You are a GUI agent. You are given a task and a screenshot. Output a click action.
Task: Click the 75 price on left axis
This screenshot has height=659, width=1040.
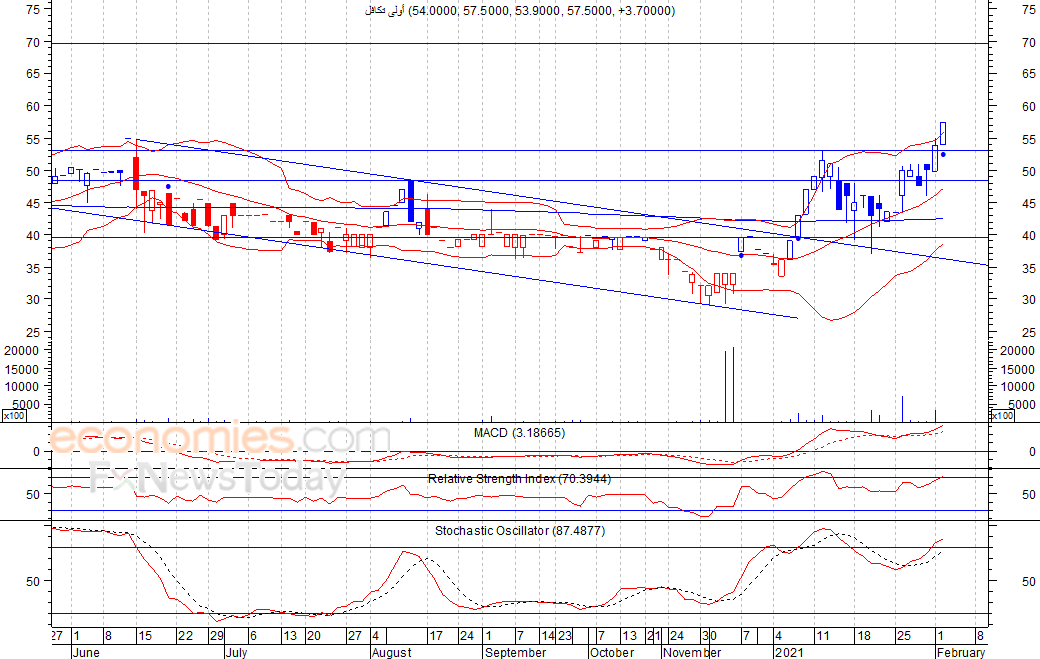tap(33, 9)
